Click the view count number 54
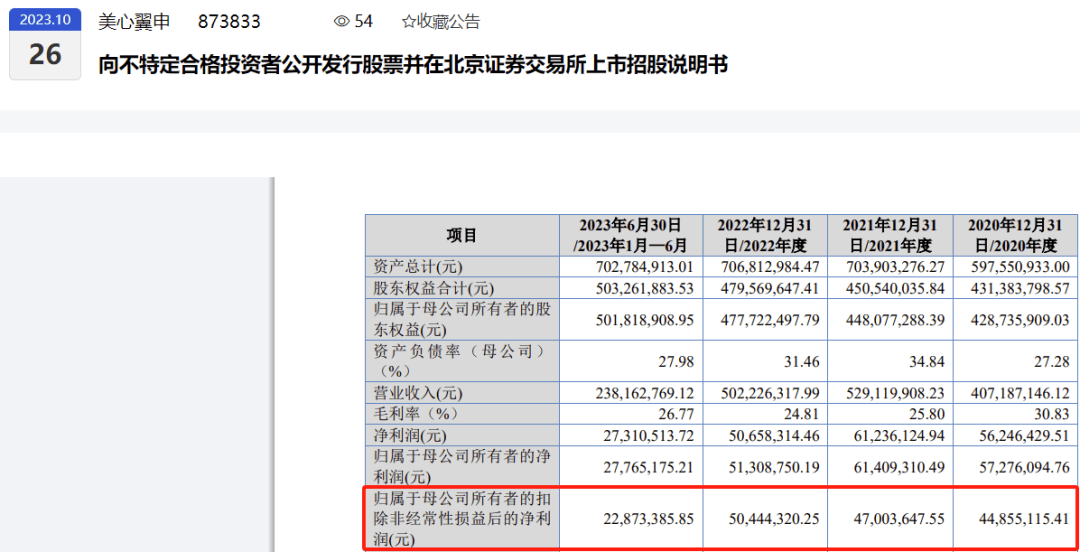1080x552 pixels. point(364,21)
